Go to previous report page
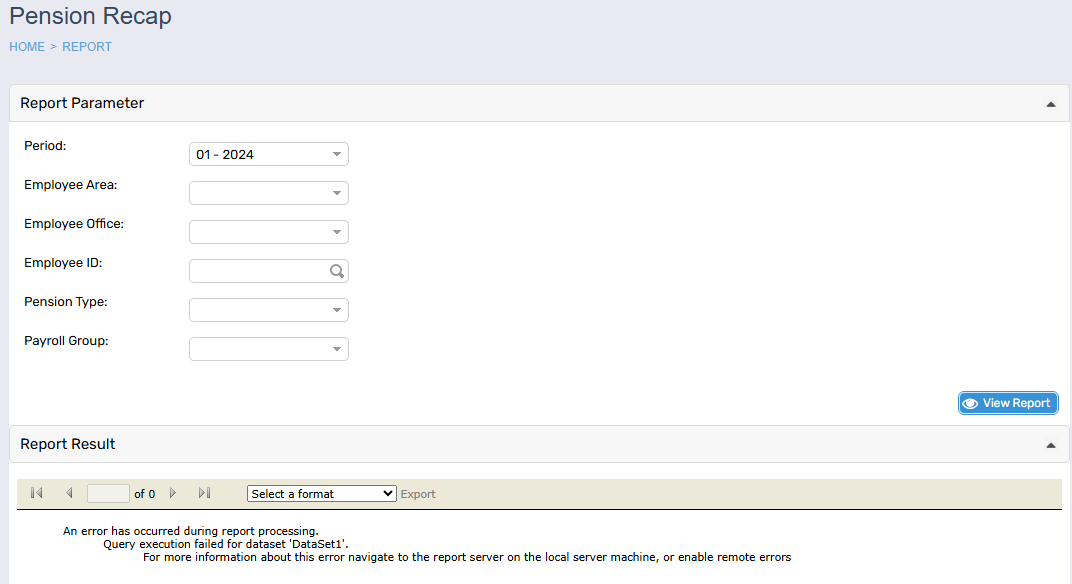This screenshot has width=1072, height=584. [69, 493]
